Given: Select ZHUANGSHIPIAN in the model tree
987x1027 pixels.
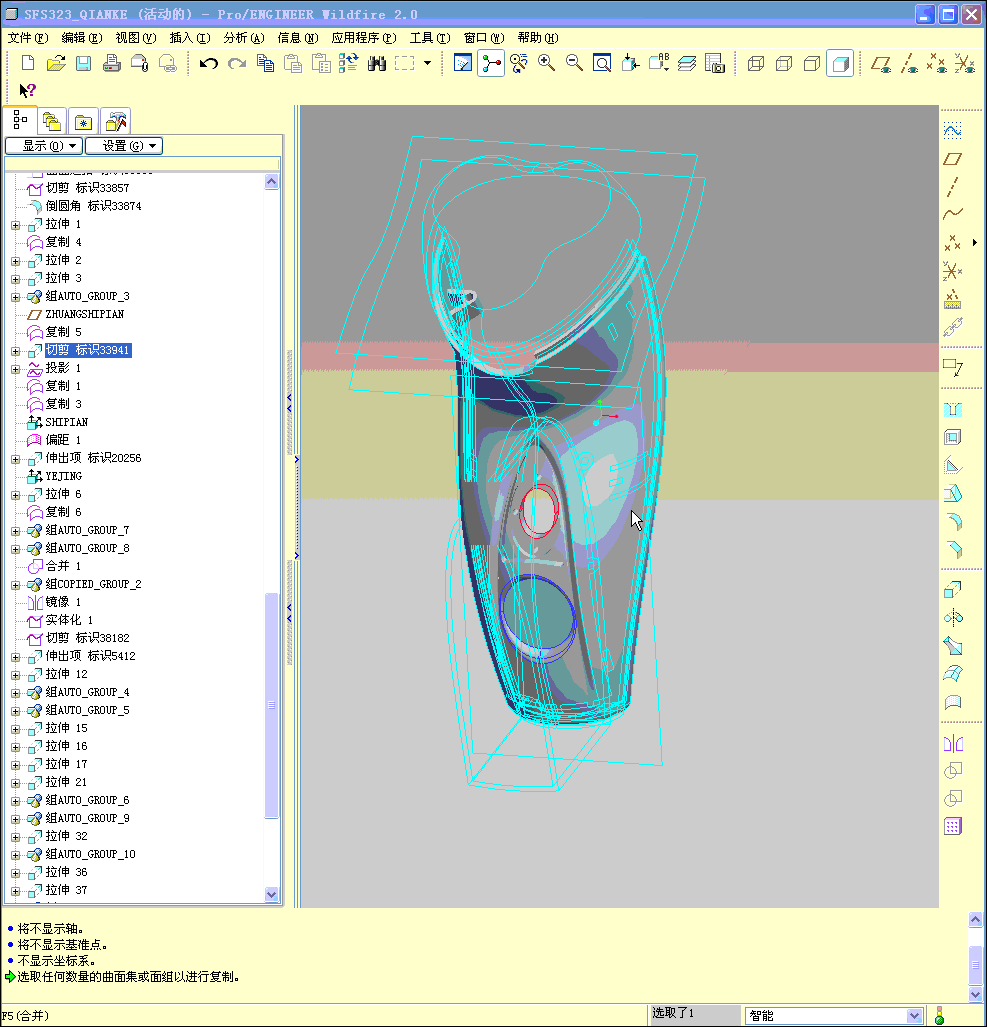Looking at the screenshot, I should [x=84, y=314].
